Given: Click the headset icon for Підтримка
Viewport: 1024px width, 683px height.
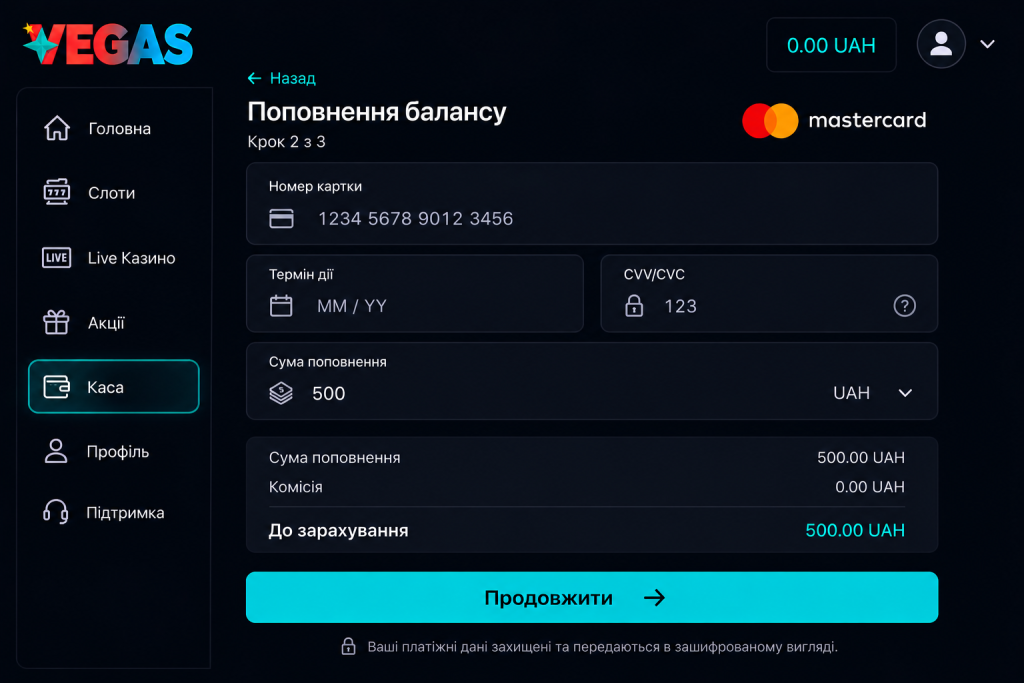Looking at the screenshot, I should pos(56,512).
